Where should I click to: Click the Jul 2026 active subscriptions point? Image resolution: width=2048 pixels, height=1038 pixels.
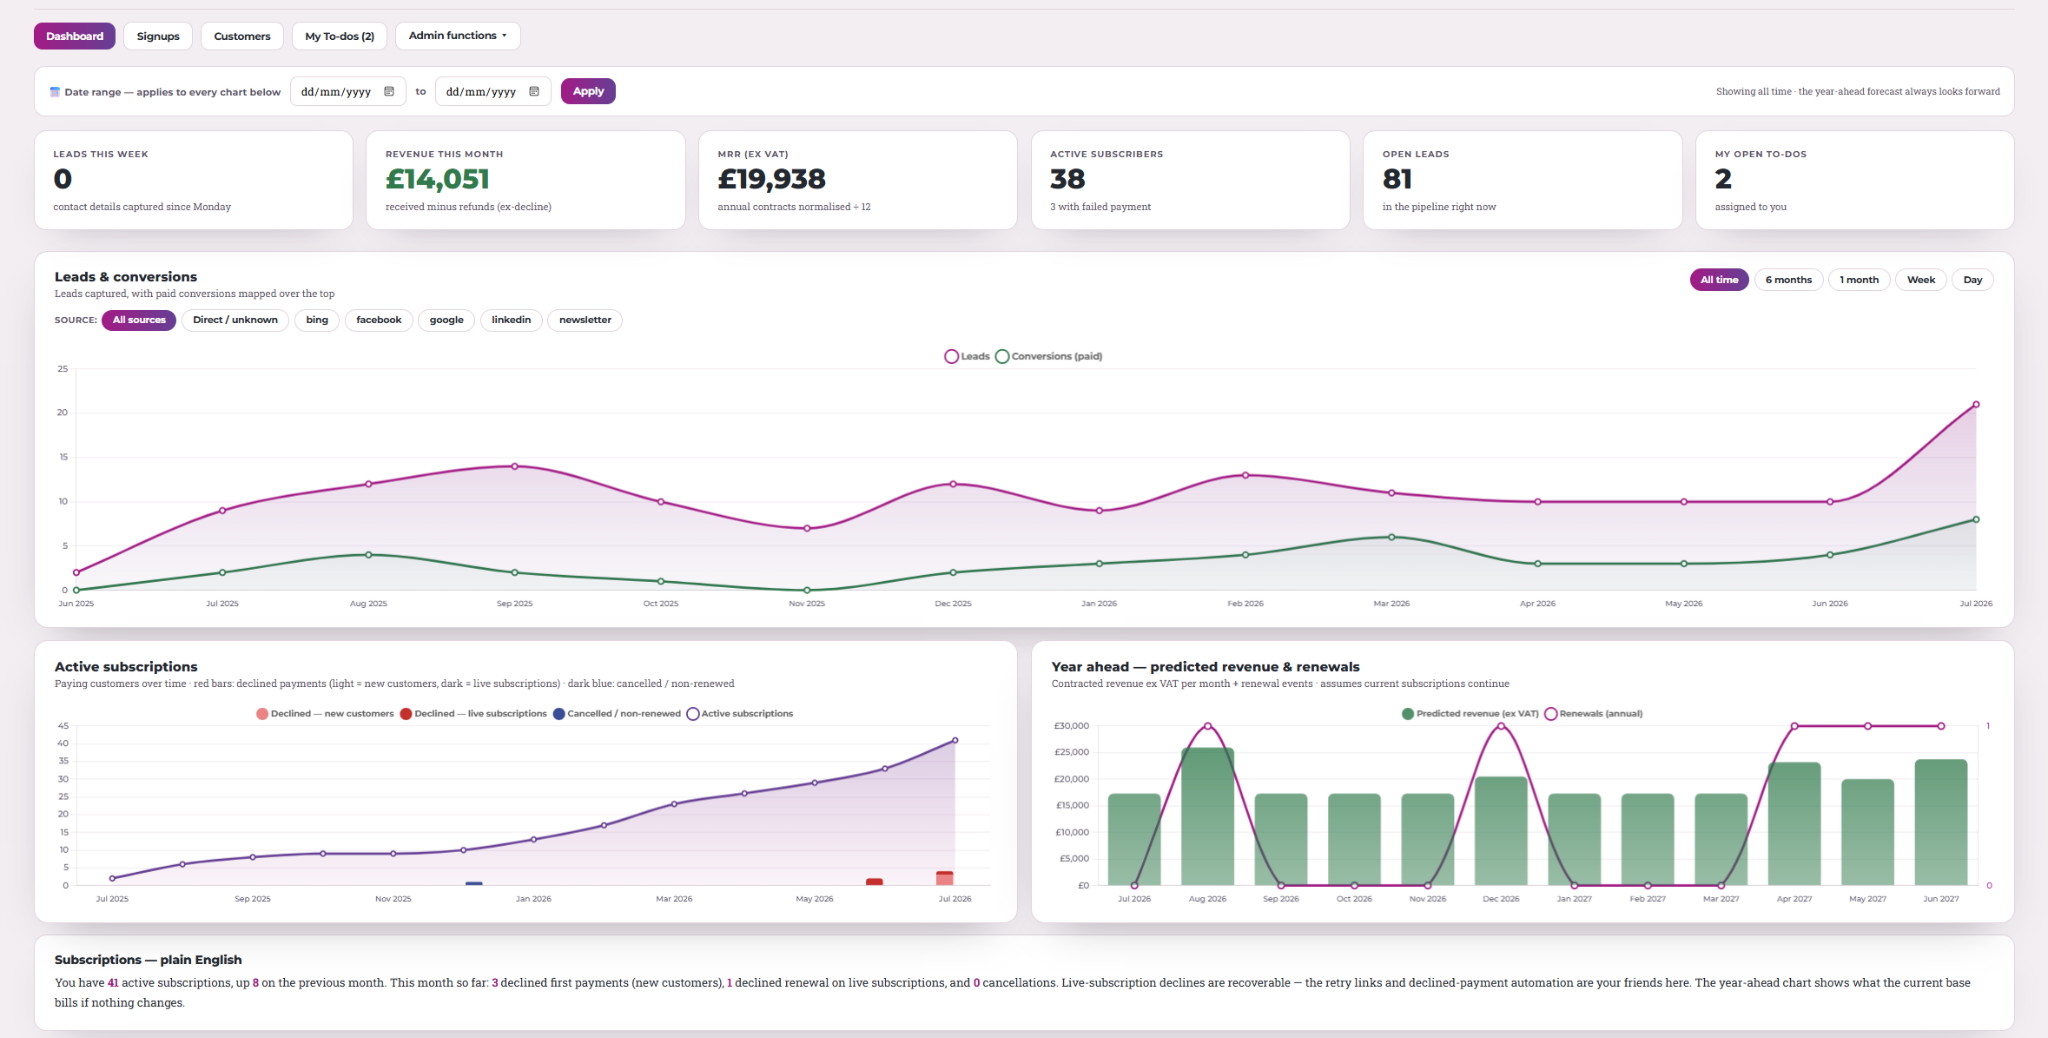(955, 741)
